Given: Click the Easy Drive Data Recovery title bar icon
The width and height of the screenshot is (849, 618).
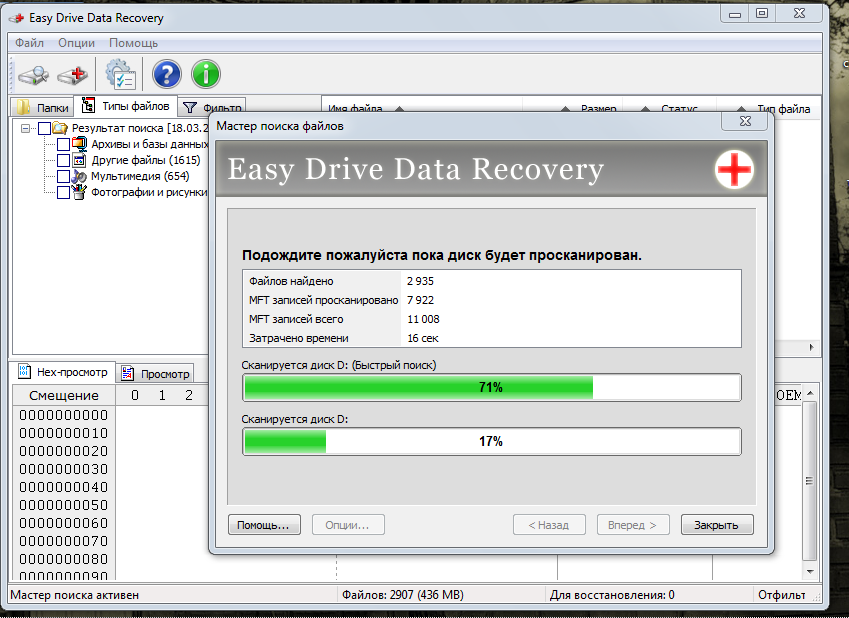Looking at the screenshot, I should tap(17, 18).
